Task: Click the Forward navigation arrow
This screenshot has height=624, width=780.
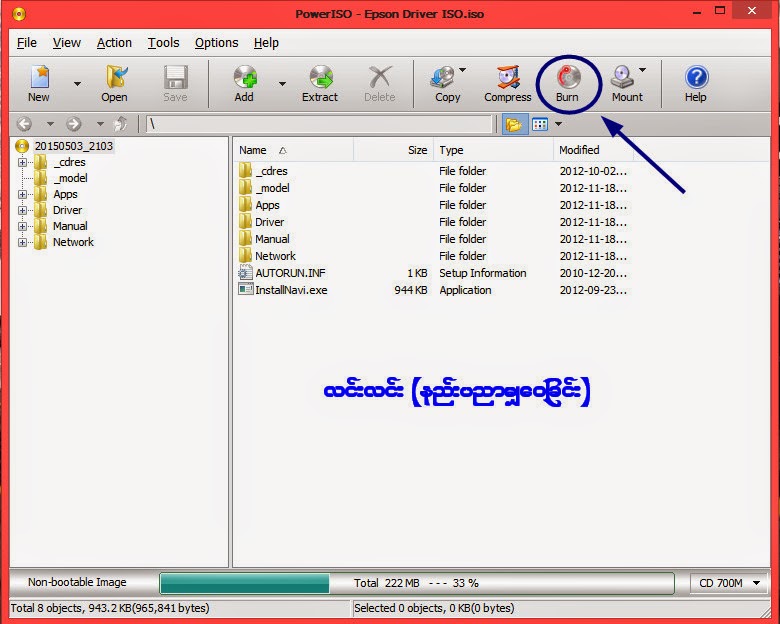Action: (x=74, y=123)
